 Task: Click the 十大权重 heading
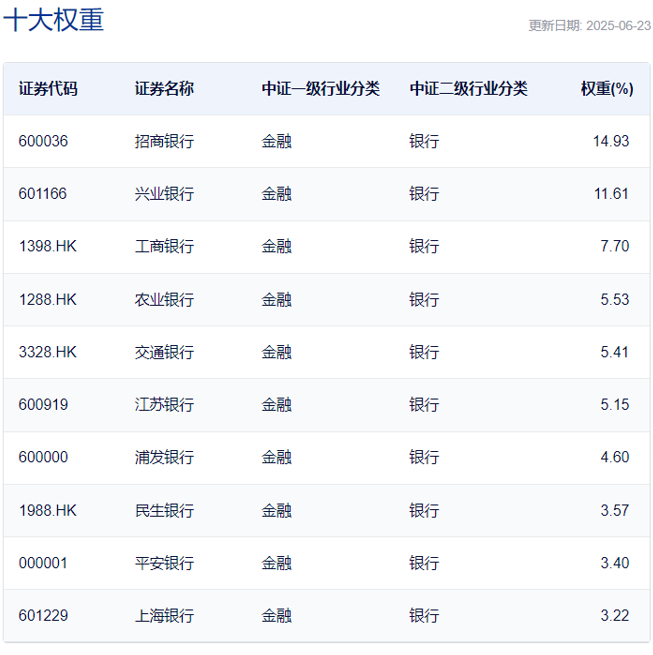tap(53, 20)
